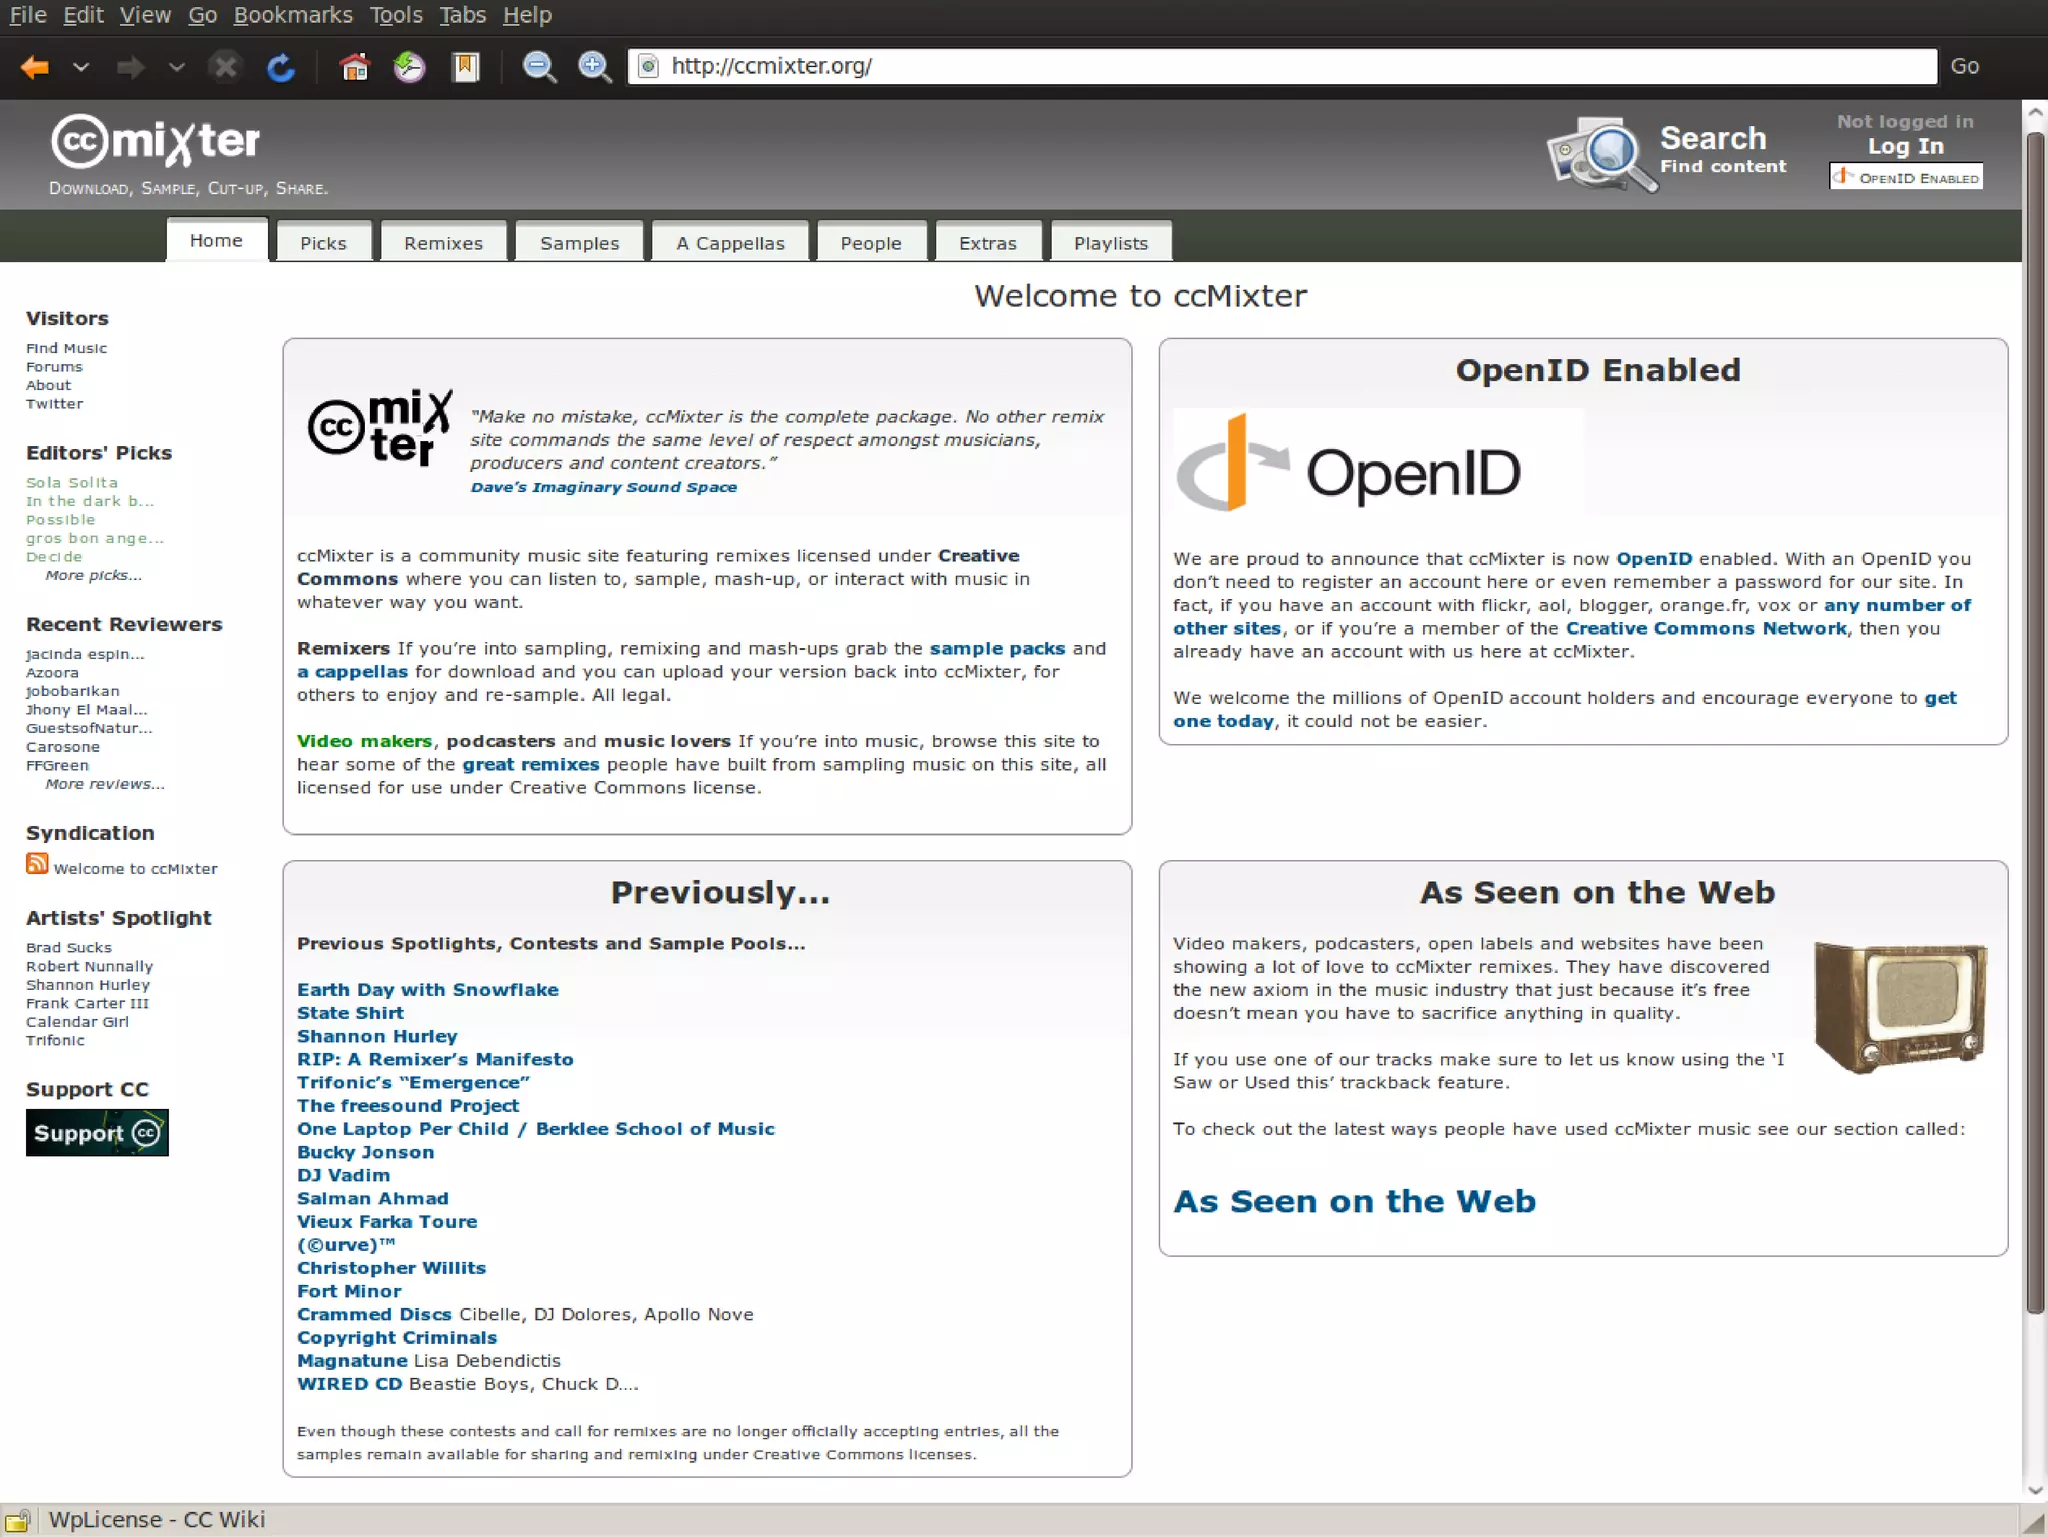Open the bookmarks book icon
Screen dimensions: 2048x1537
pos(465,67)
